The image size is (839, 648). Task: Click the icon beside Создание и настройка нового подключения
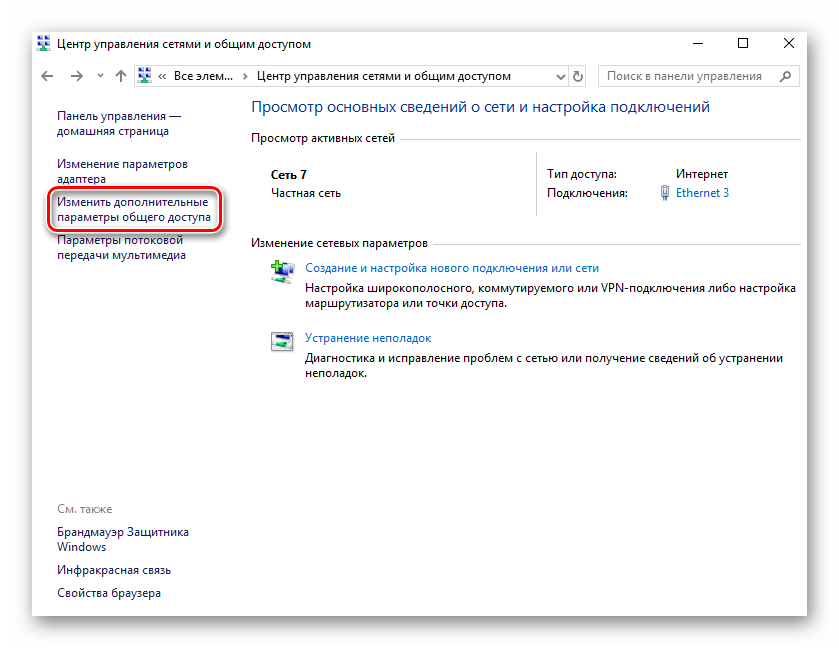click(282, 270)
